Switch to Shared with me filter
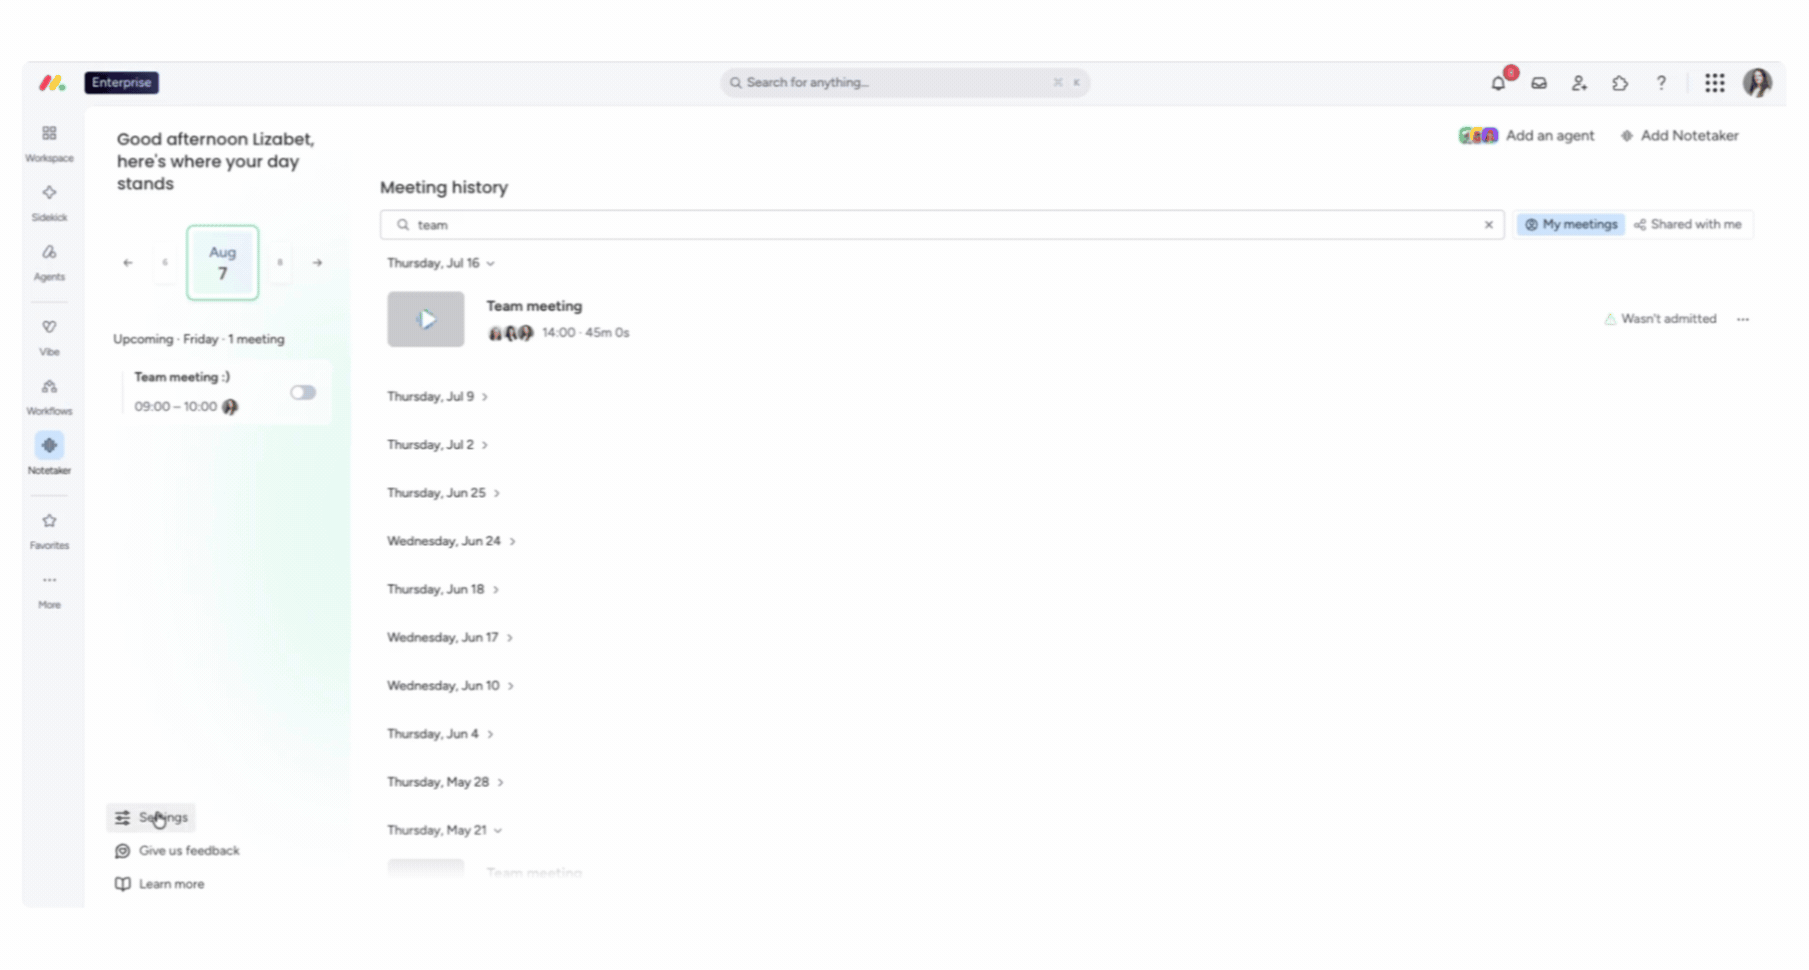This screenshot has width=1809, height=970. [x=1687, y=225]
